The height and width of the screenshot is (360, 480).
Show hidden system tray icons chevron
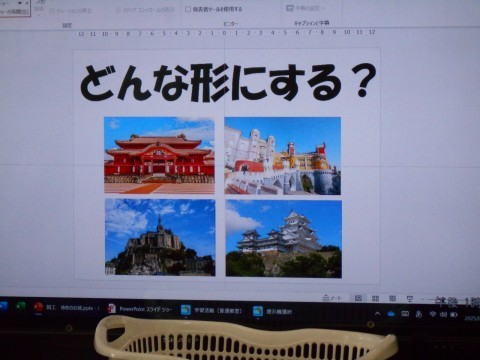pos(377,314)
